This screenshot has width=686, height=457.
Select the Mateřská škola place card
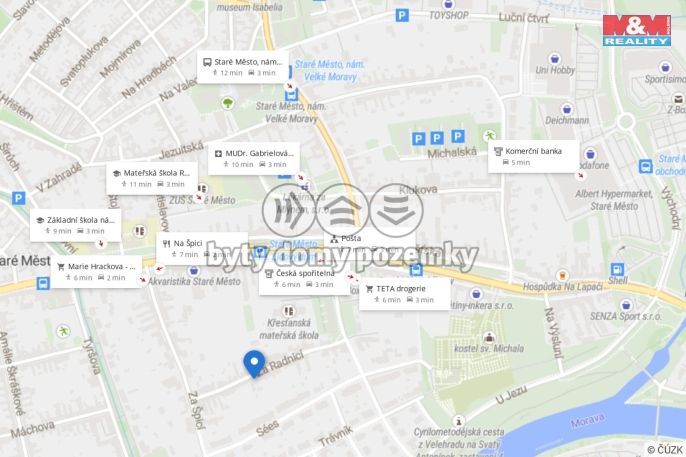[152, 178]
